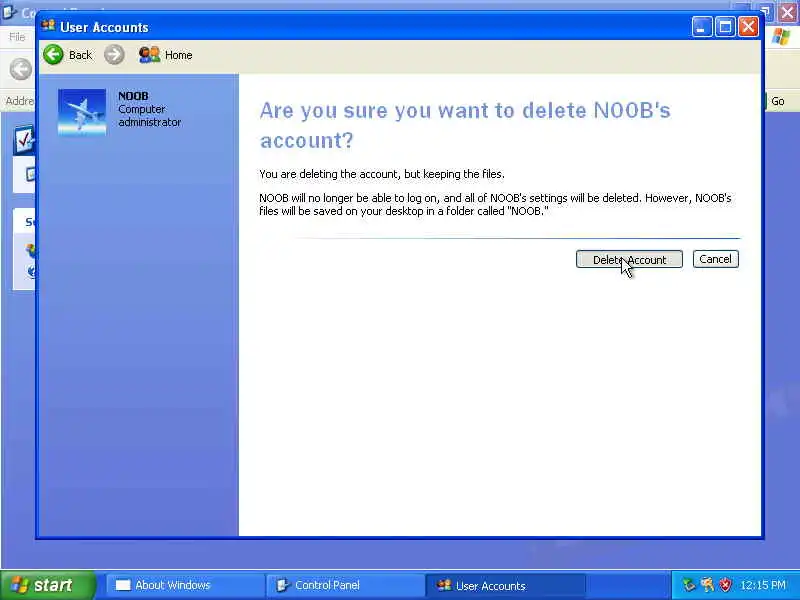Cancel the account deletion
The height and width of the screenshot is (600, 800).
(x=715, y=259)
